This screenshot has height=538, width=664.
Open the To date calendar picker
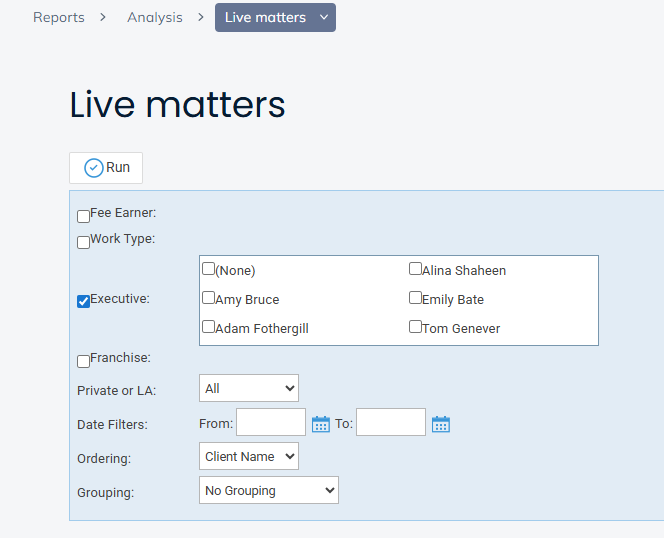pyautogui.click(x=441, y=424)
